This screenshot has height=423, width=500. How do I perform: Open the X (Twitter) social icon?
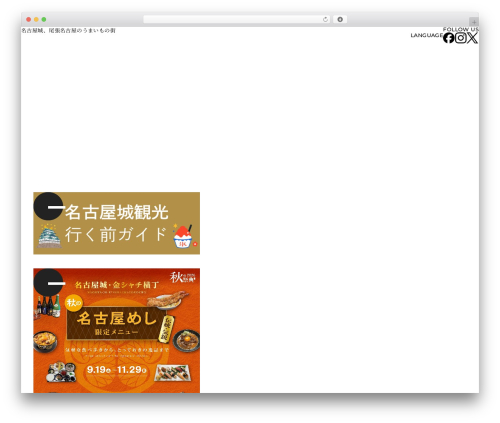point(472,38)
